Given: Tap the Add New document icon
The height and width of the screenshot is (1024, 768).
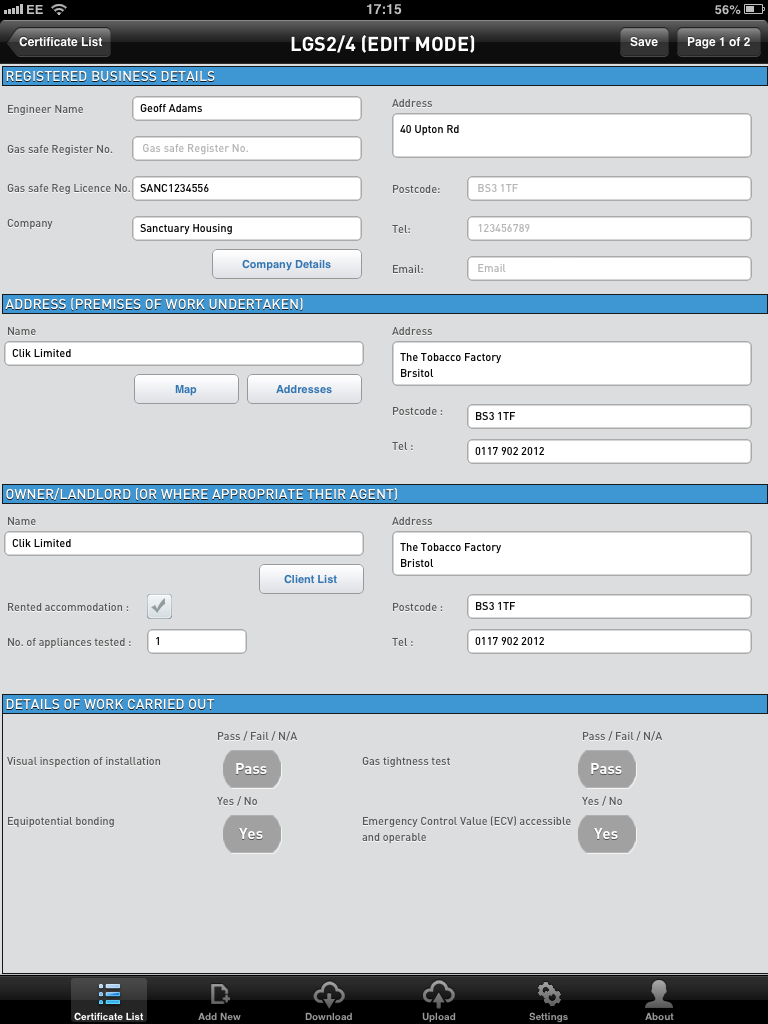Looking at the screenshot, I should point(219,994).
